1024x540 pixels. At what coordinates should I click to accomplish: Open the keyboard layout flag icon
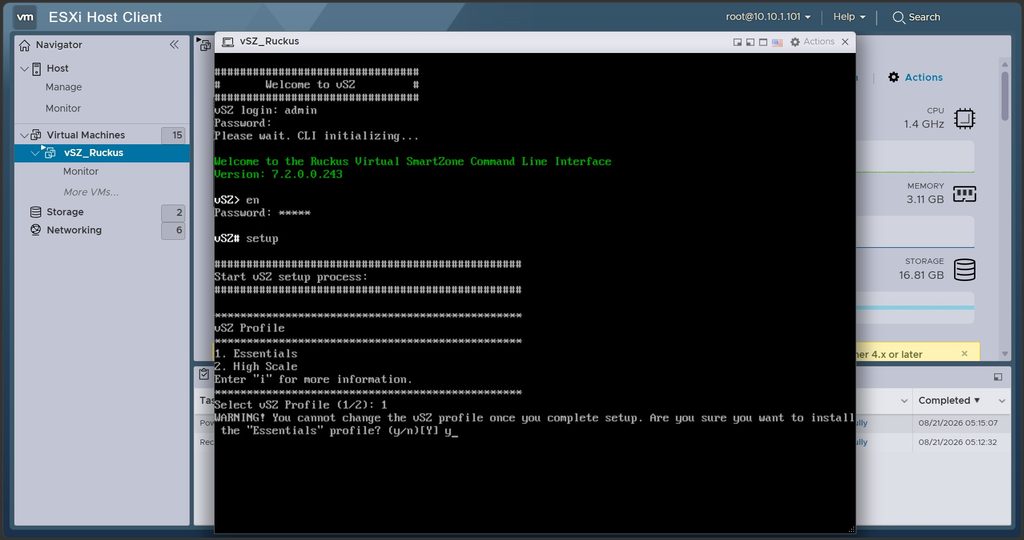point(777,42)
